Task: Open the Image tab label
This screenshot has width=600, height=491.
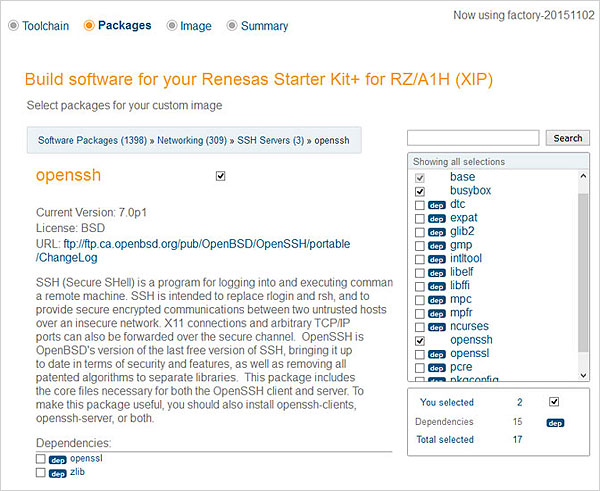Action: [196, 26]
